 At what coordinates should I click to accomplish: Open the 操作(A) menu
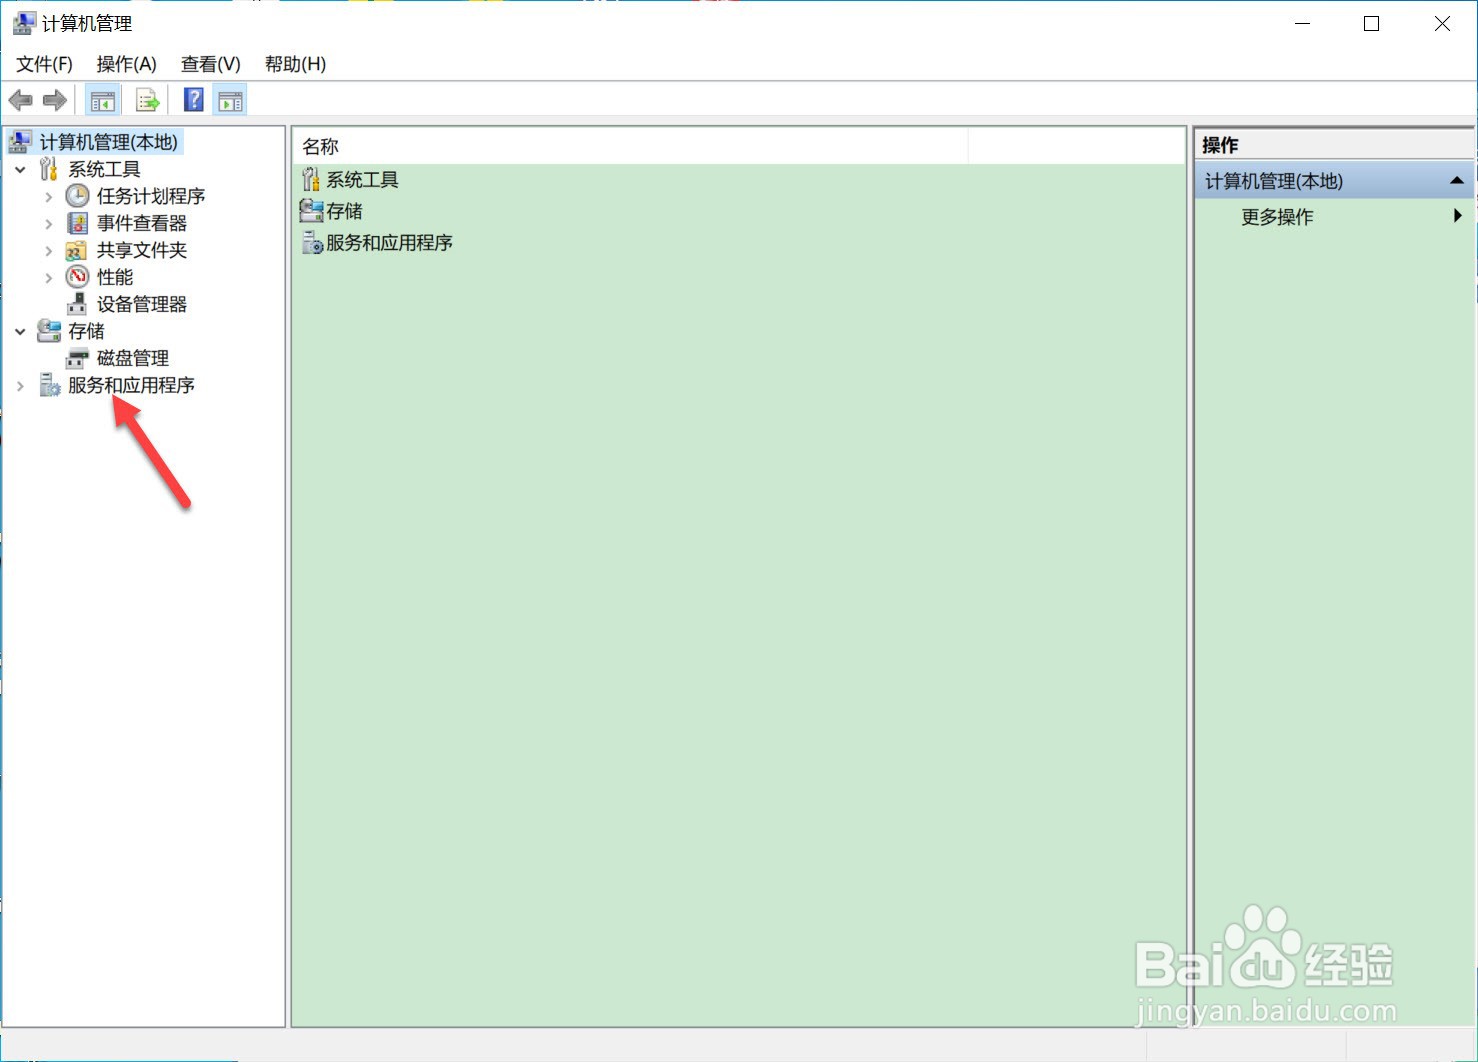(x=126, y=64)
